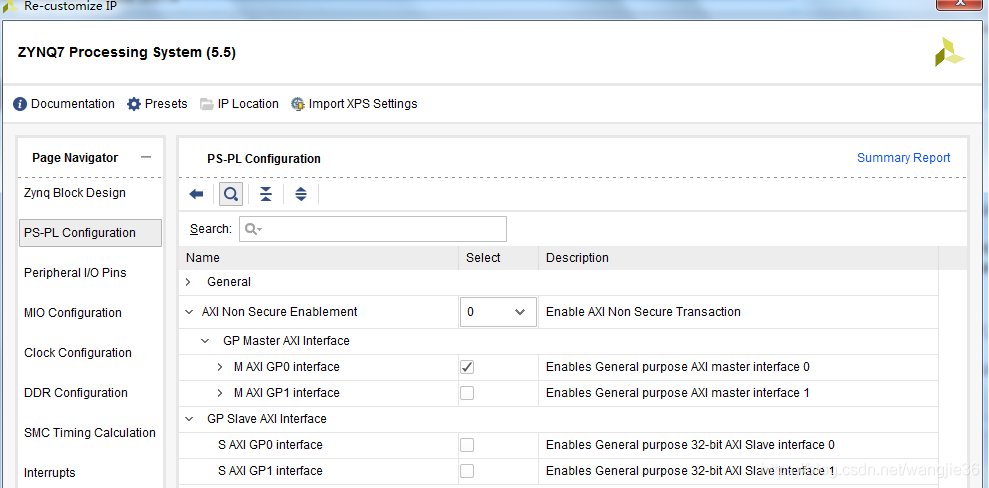Click Import XPS Settings
The image size is (989, 488).
354,104
